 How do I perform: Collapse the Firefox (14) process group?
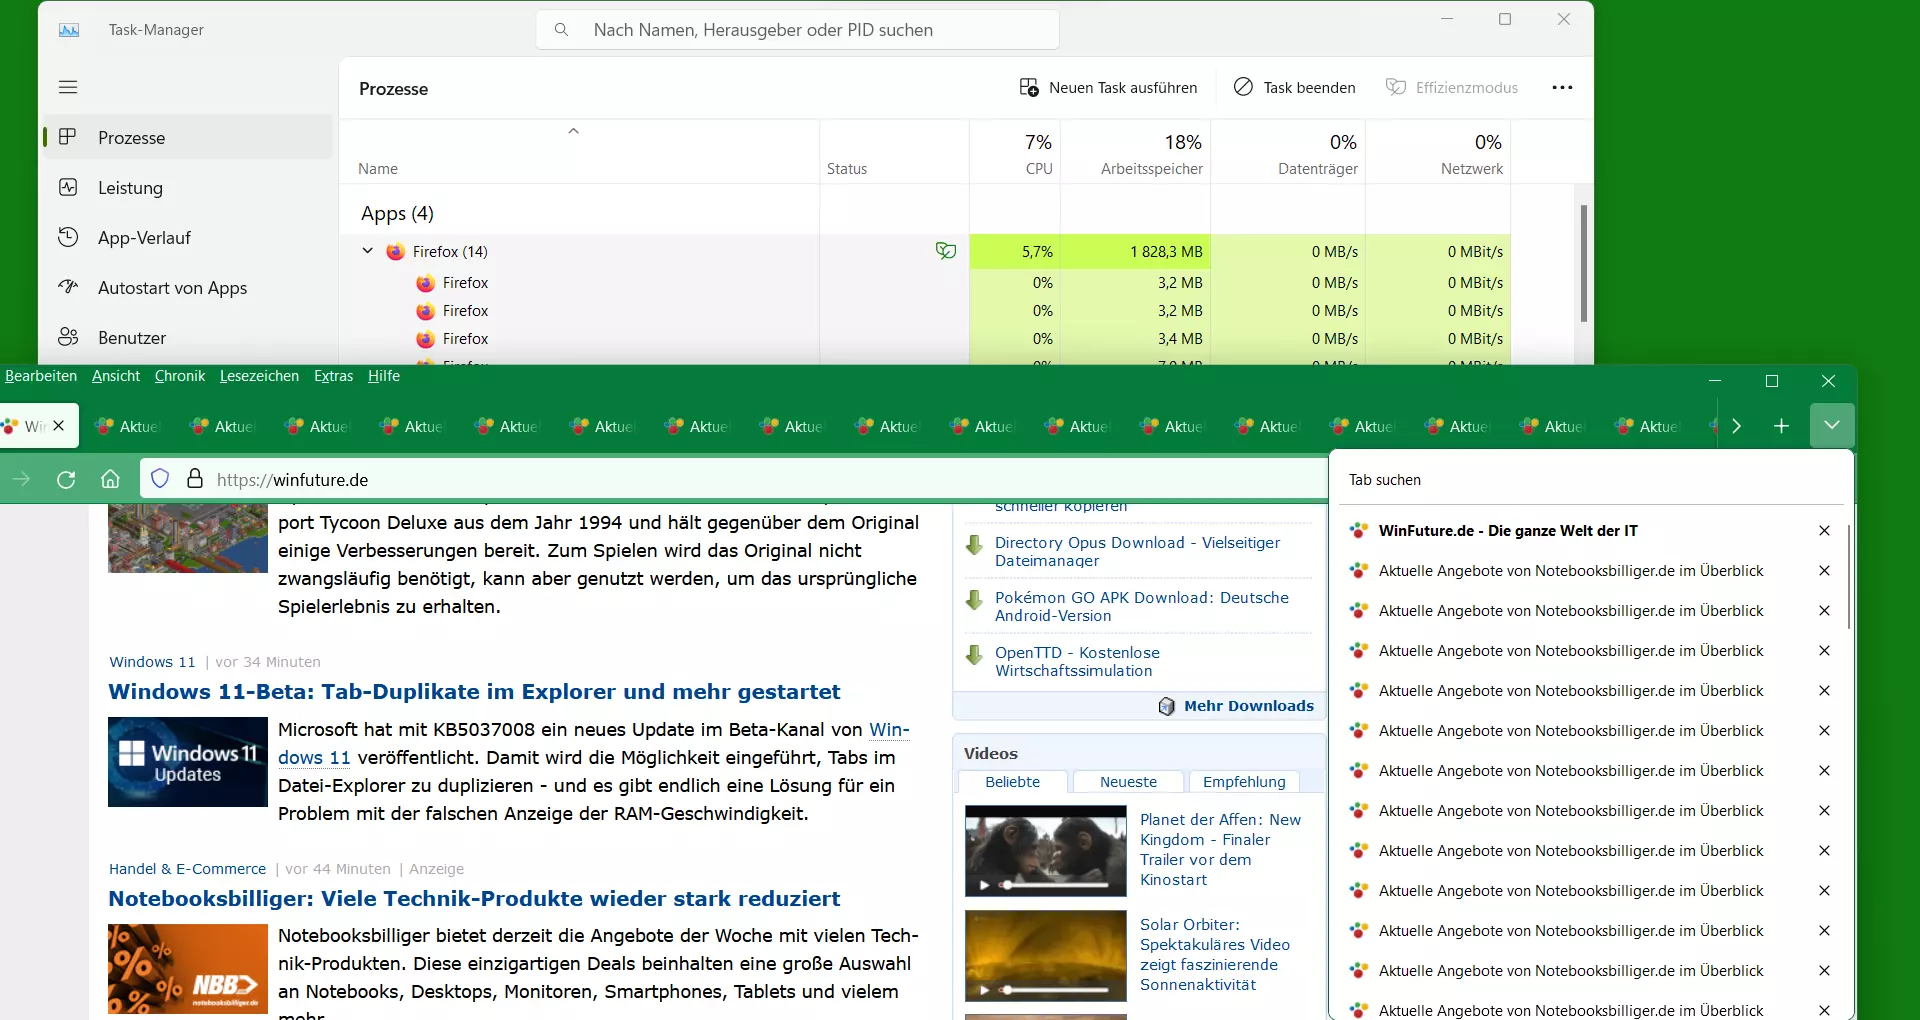(x=367, y=251)
